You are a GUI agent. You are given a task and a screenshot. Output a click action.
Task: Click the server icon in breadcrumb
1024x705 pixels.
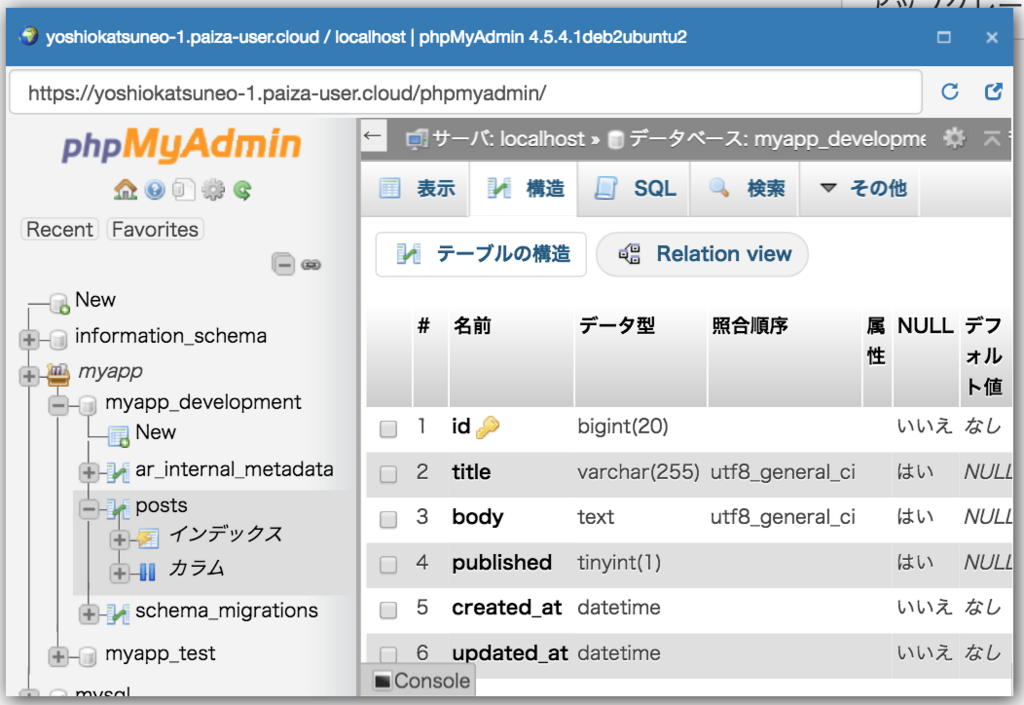(417, 139)
